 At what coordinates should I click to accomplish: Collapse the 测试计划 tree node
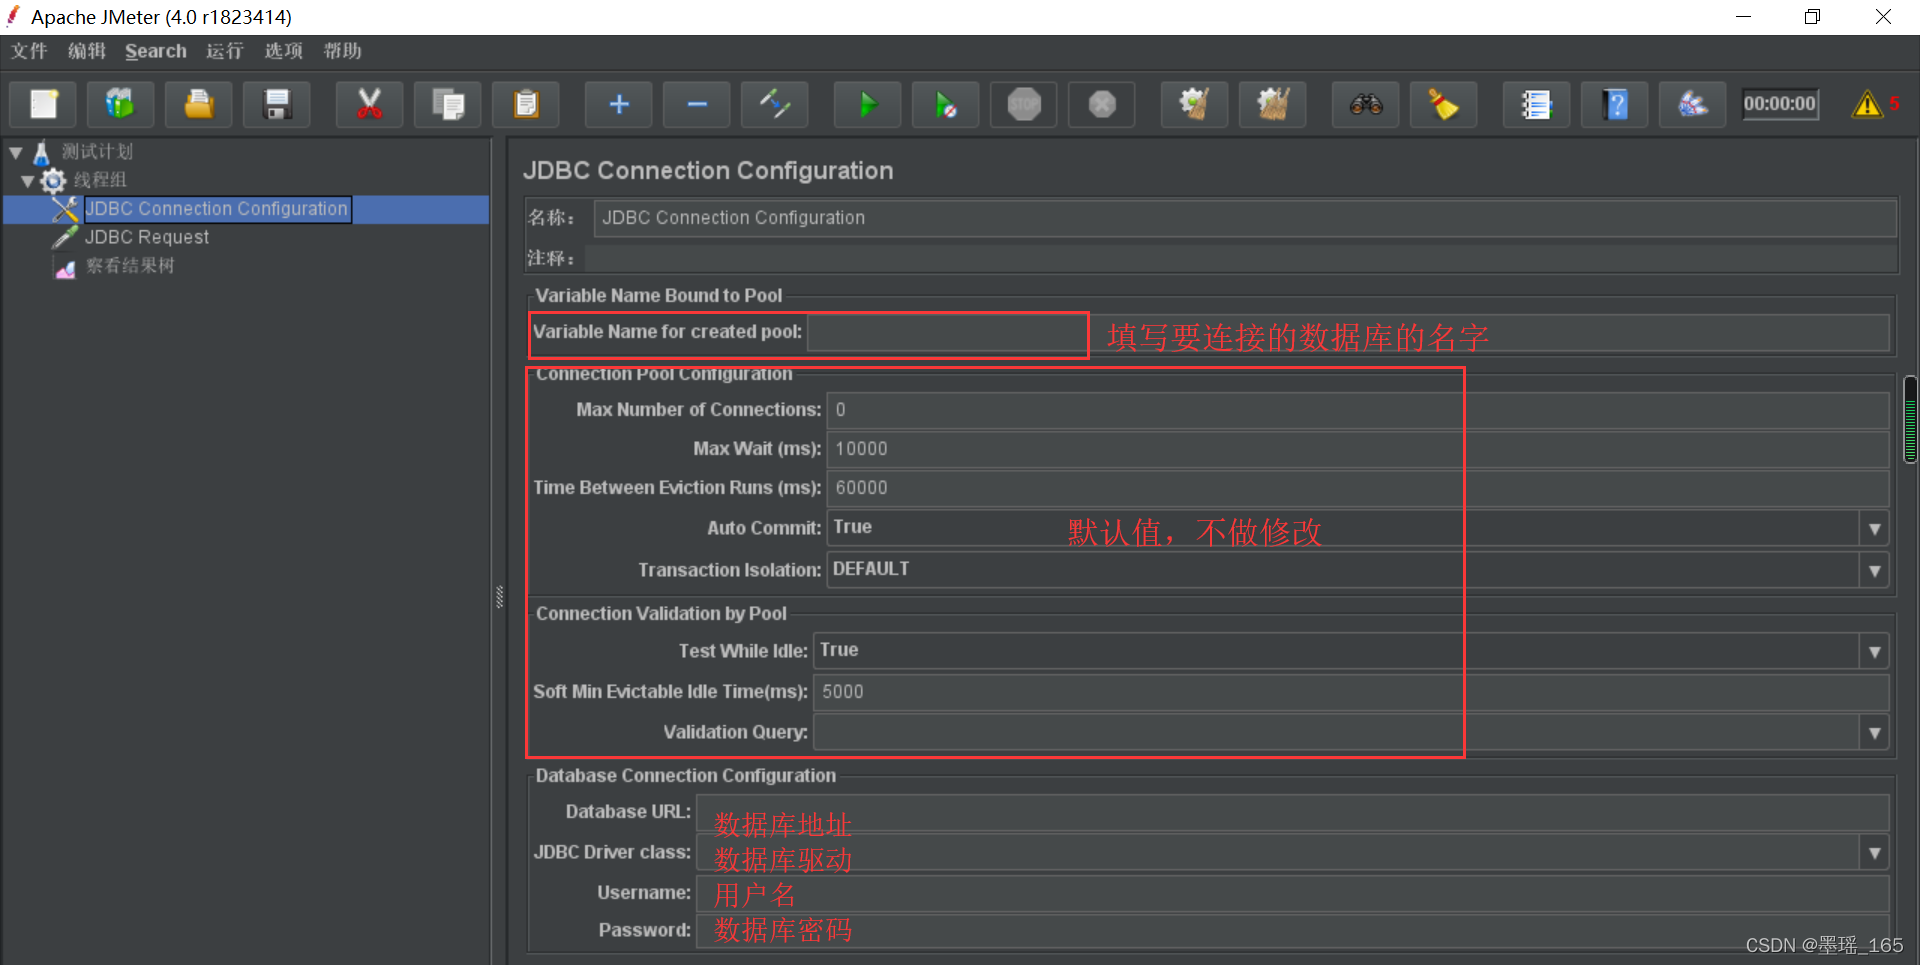pyautogui.click(x=16, y=152)
